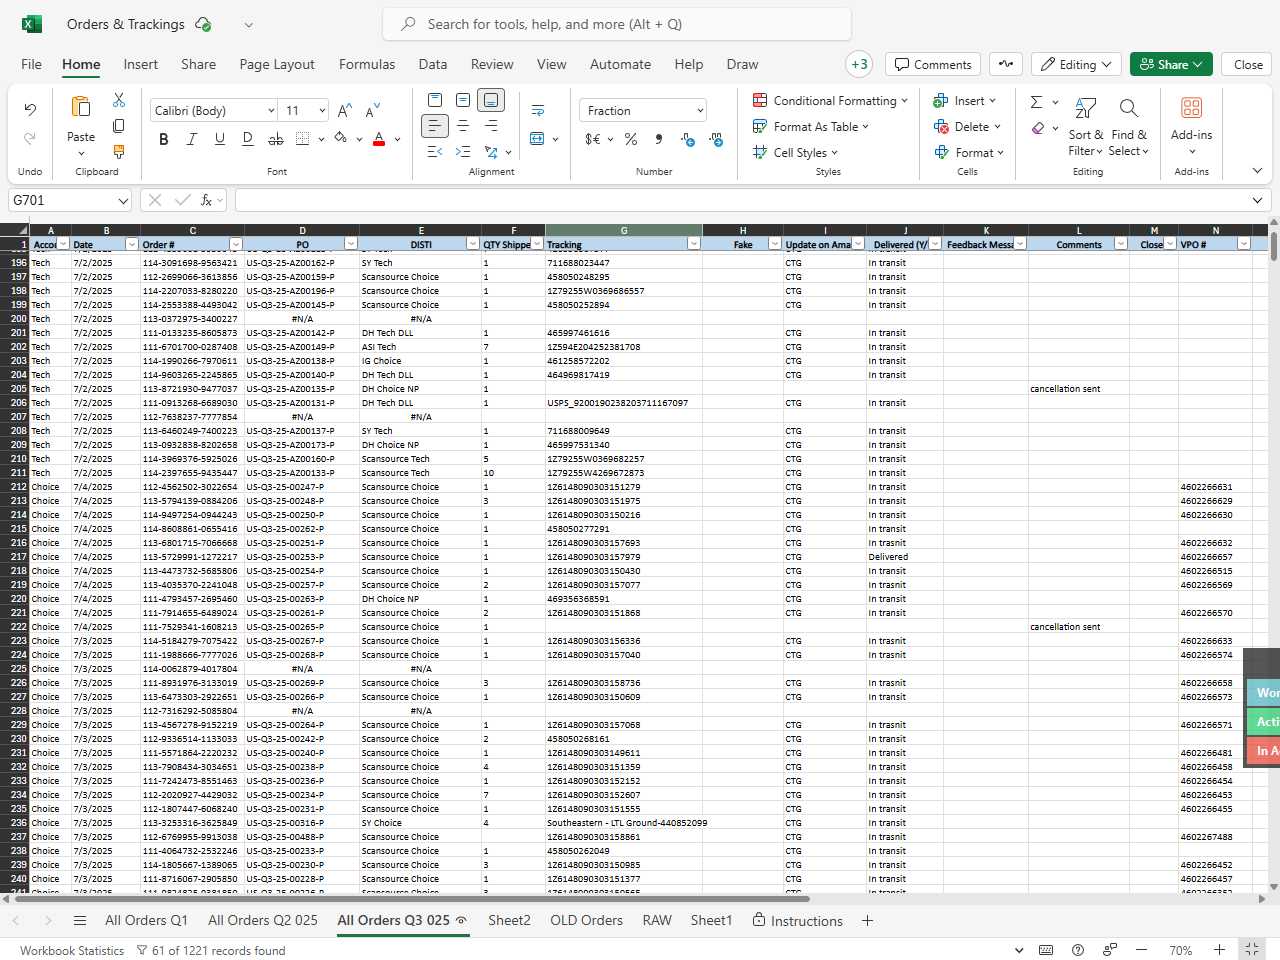Apply Comma Style number format icon
Screen dimensions: 1280x960
[x=658, y=139]
